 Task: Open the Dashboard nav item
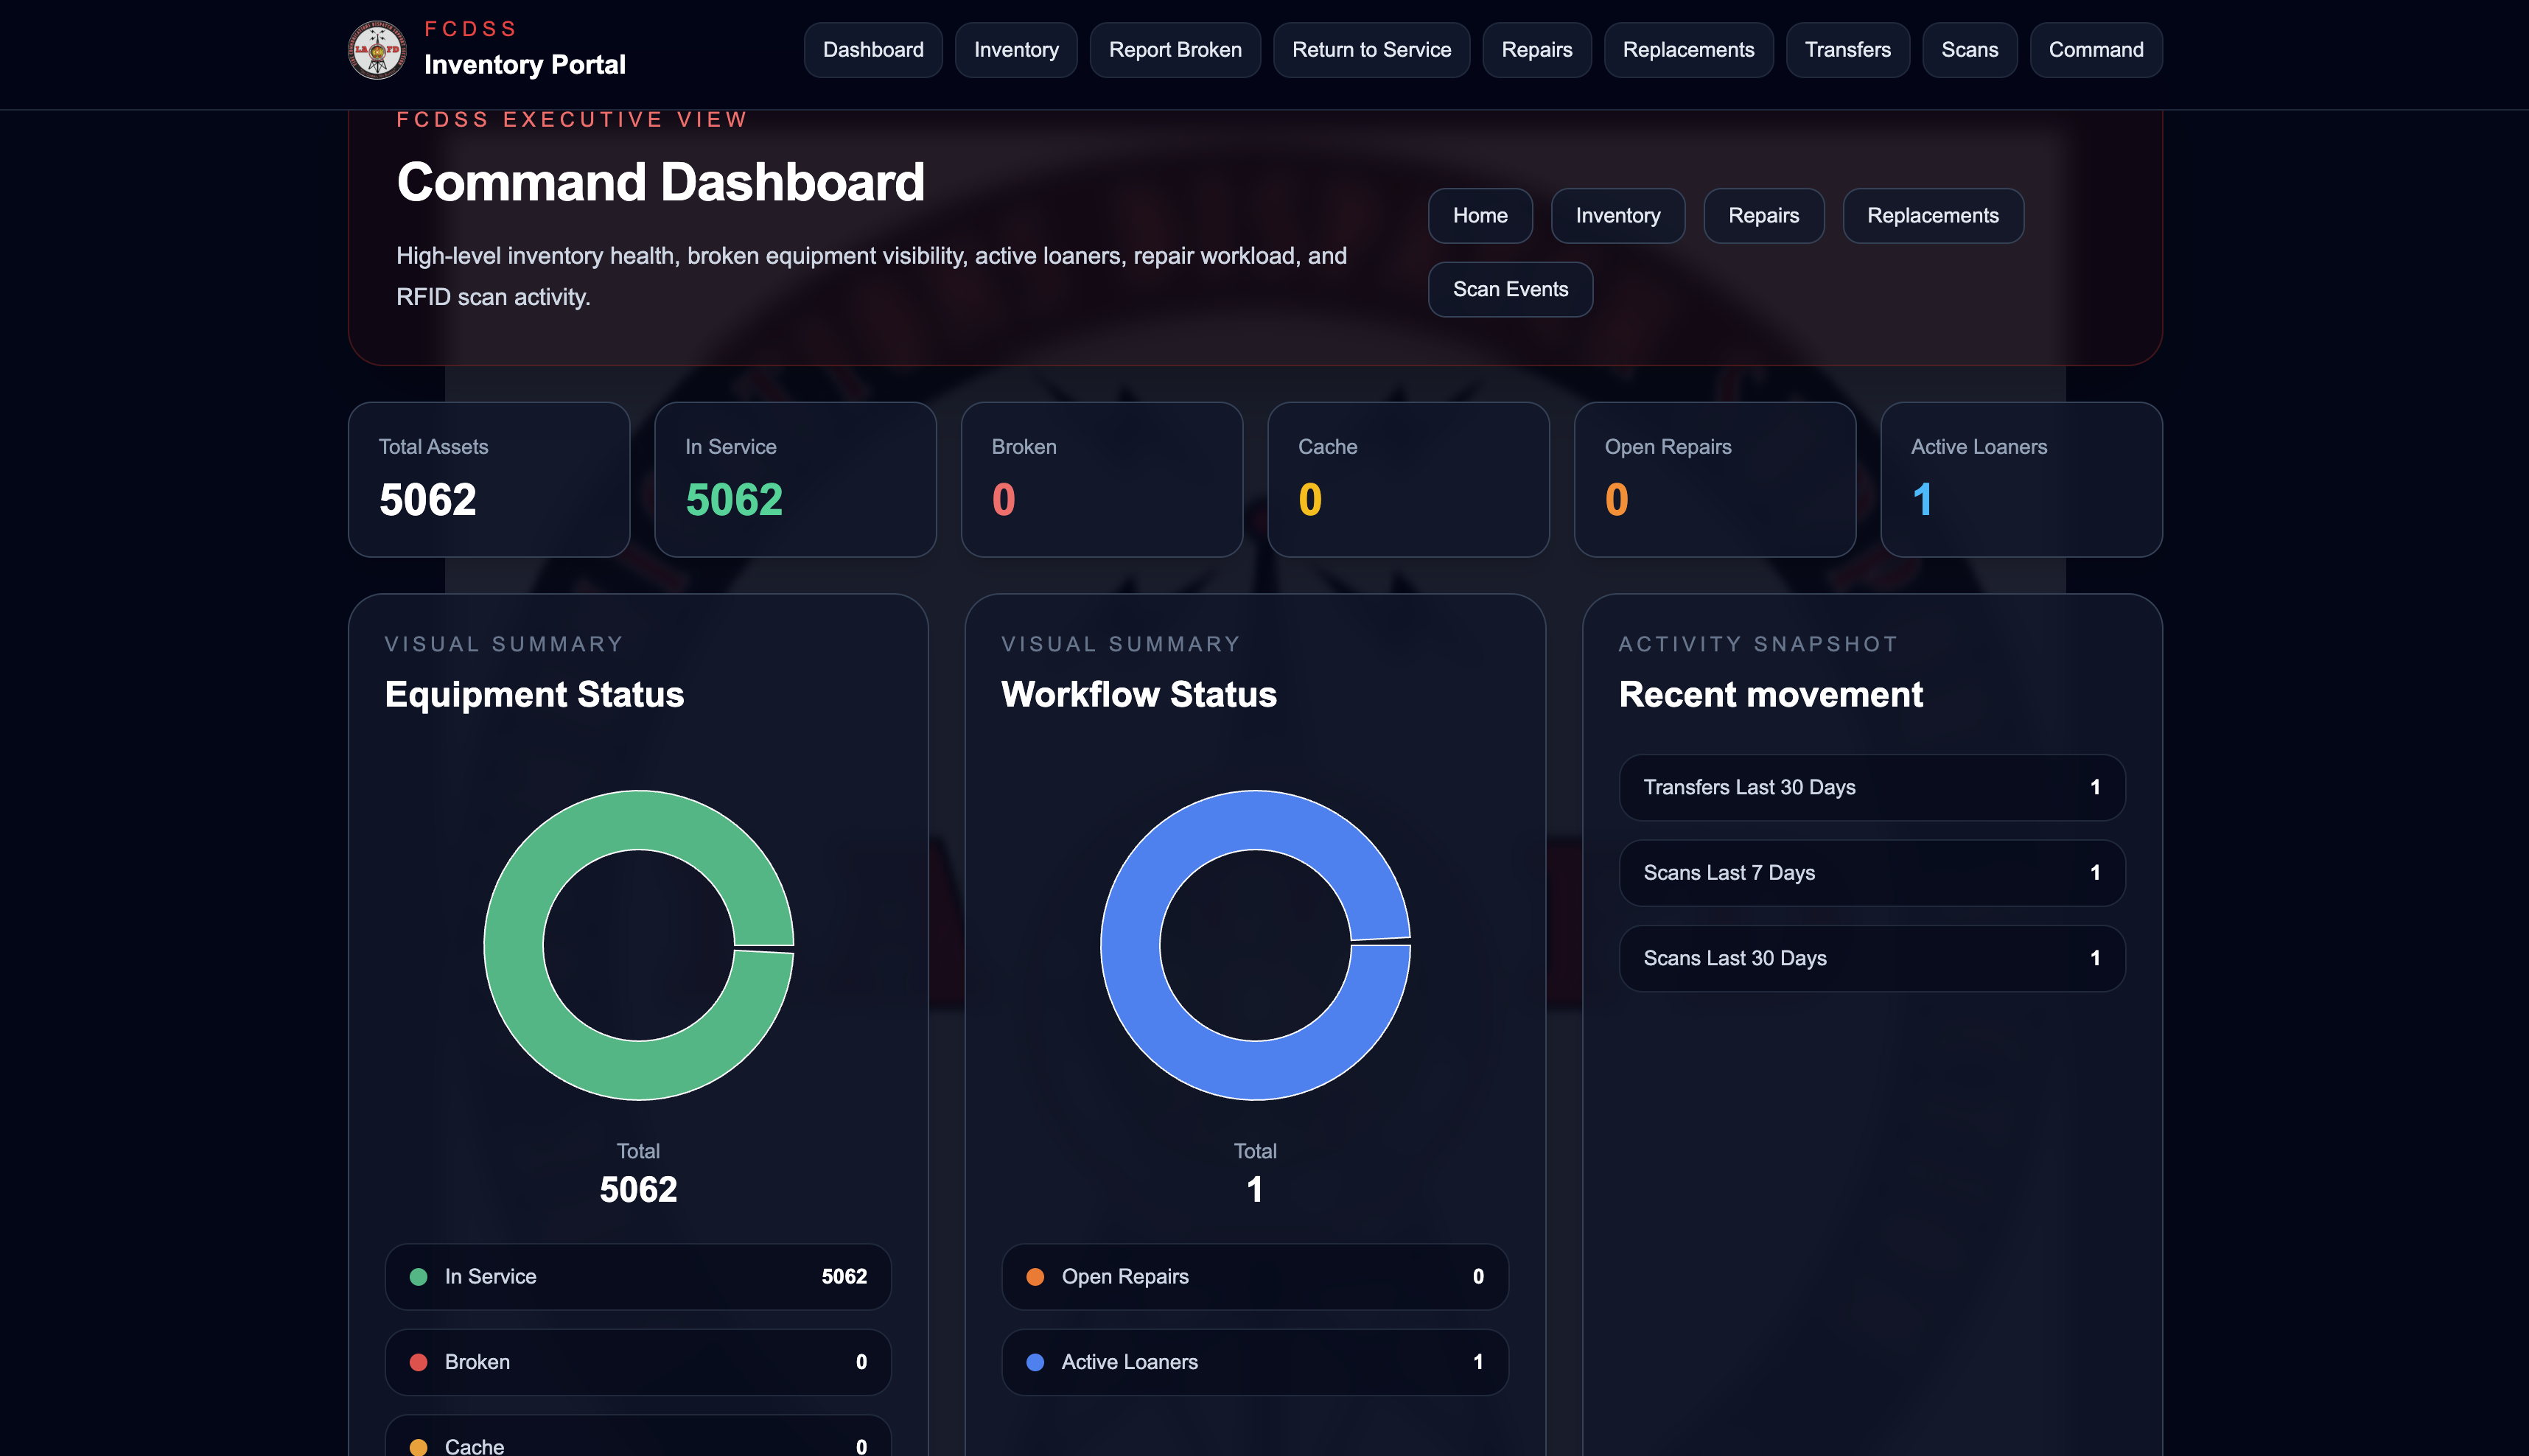(x=873, y=50)
